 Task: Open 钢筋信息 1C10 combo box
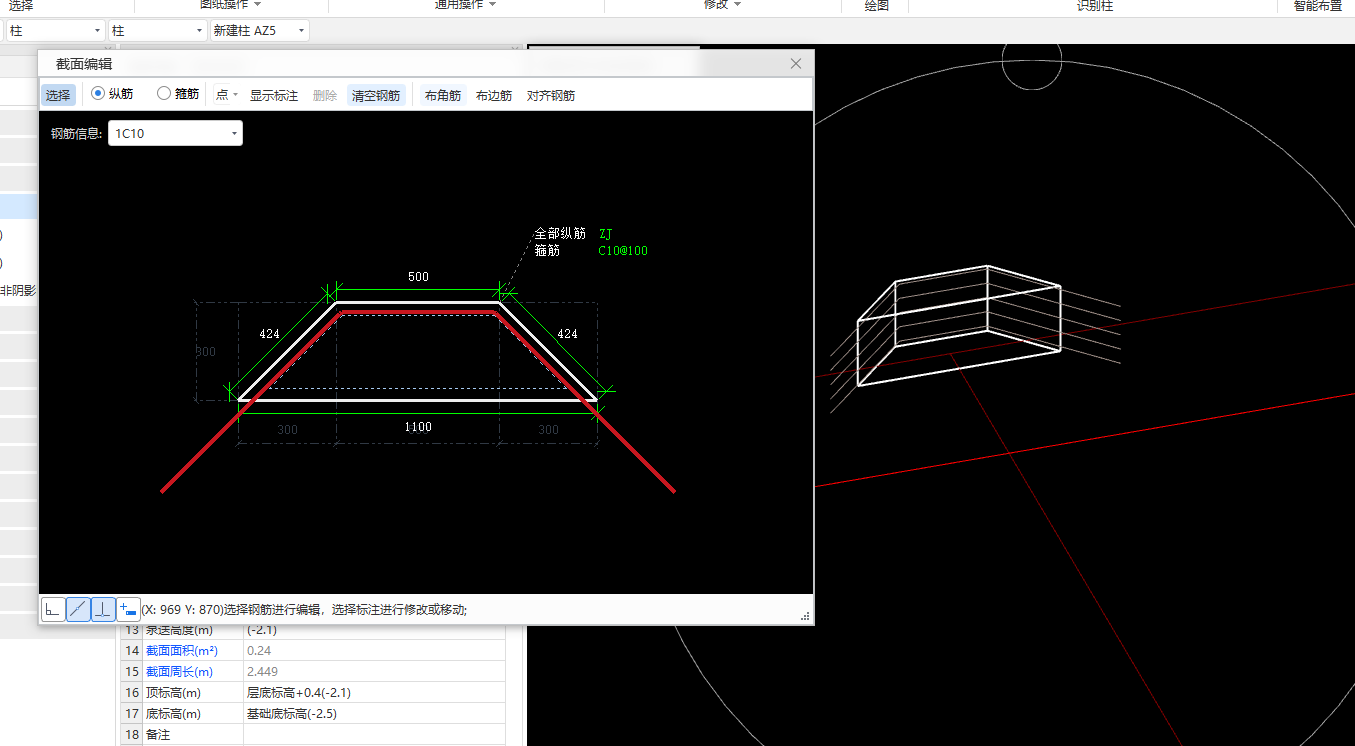(x=175, y=133)
